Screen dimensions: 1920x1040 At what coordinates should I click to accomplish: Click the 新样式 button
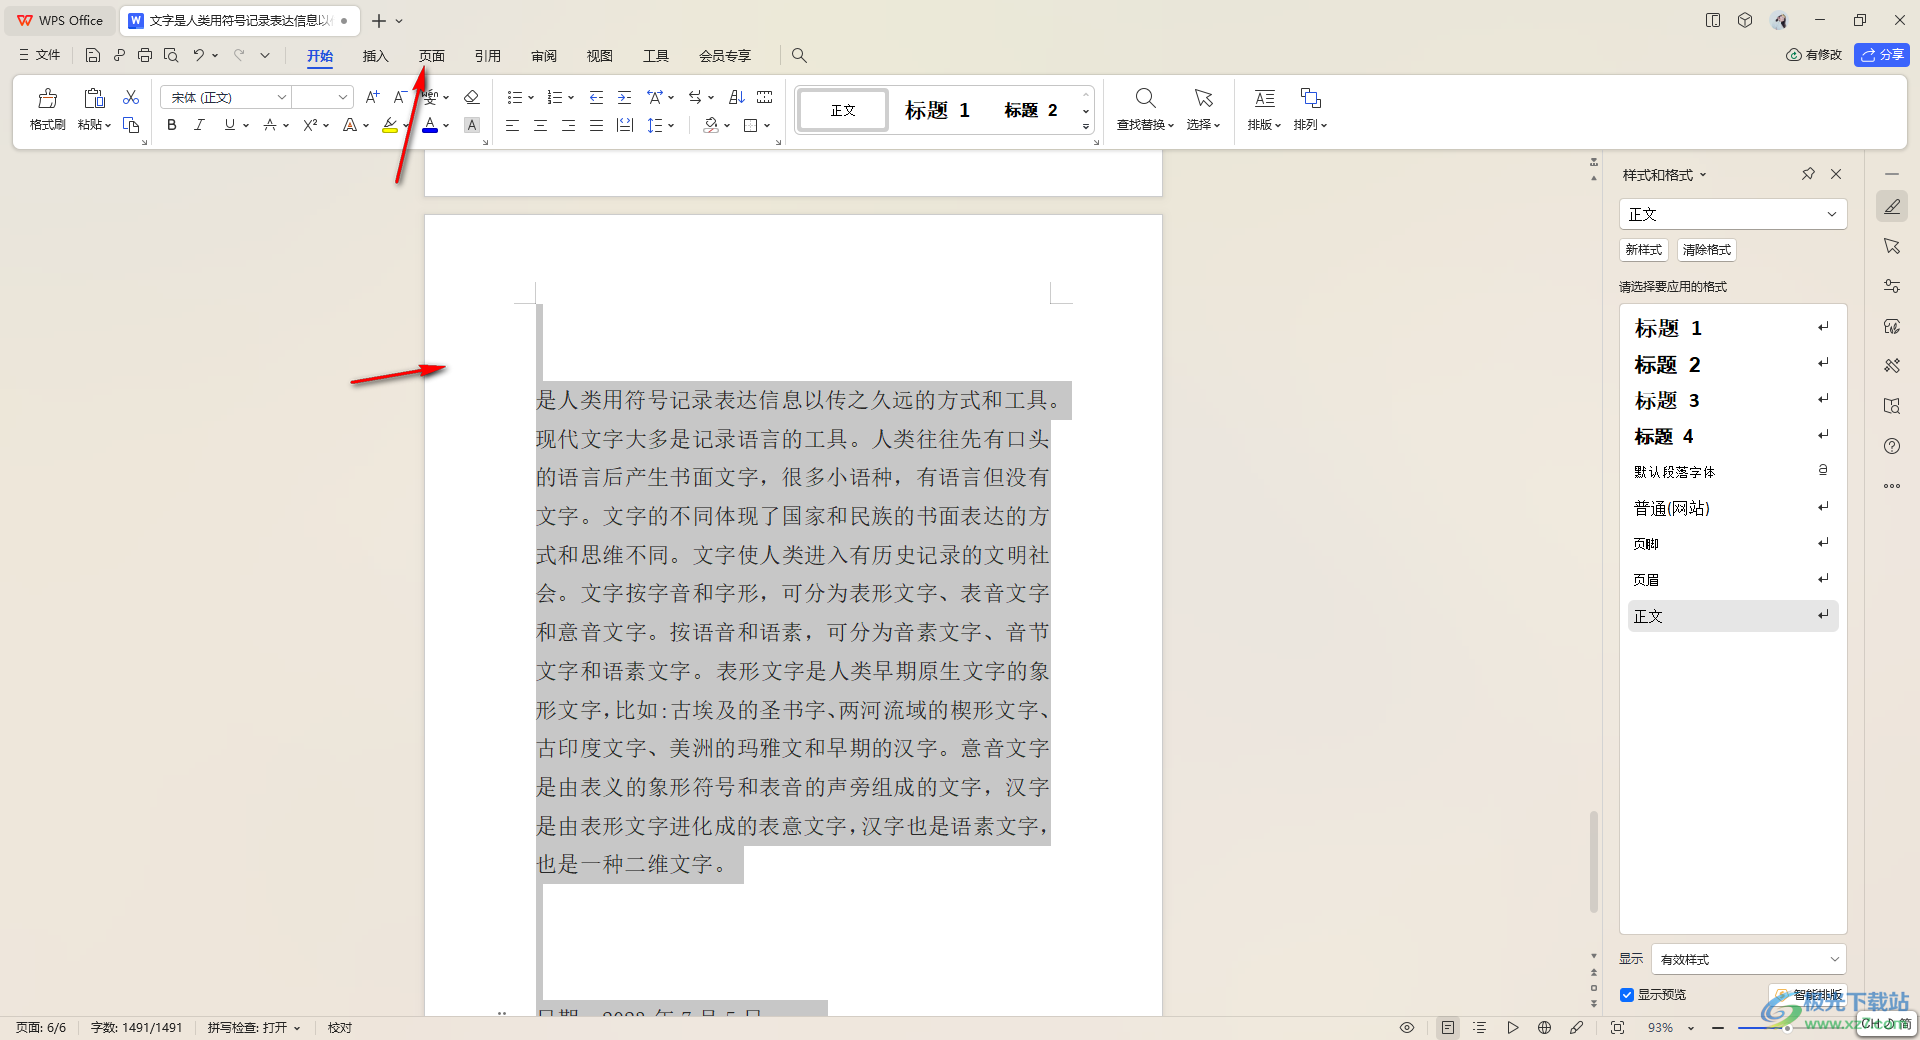[x=1644, y=250]
